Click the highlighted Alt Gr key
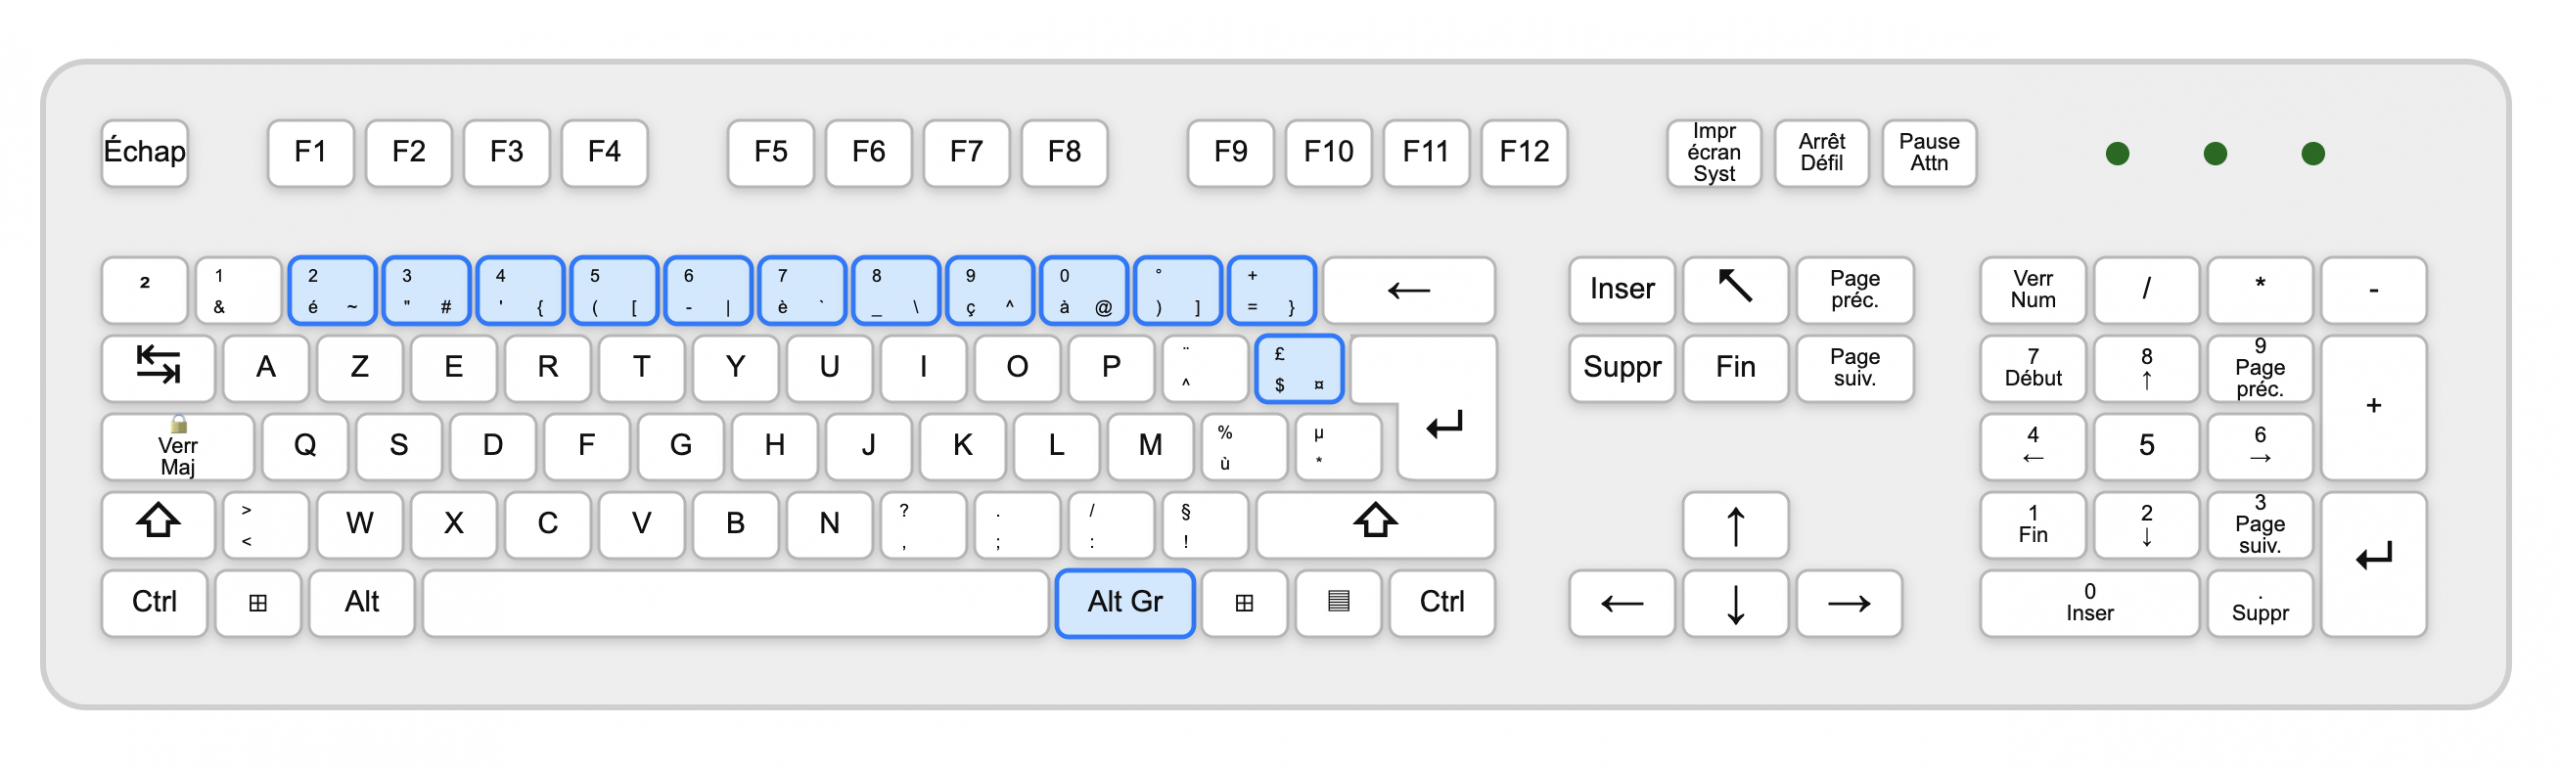Screen dimensions: 2560x769 coord(1125,603)
